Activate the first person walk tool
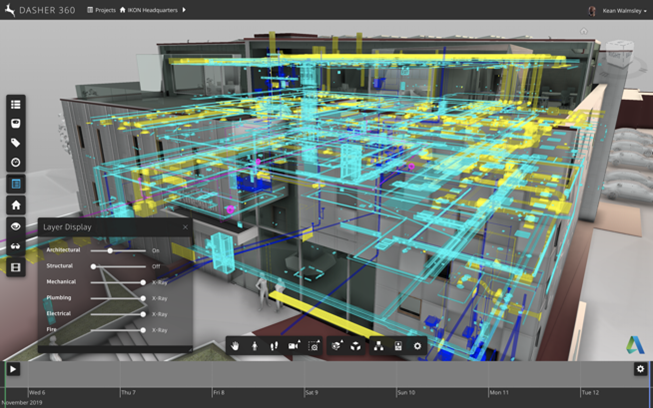Image resolution: width=653 pixels, height=408 pixels. (x=255, y=345)
